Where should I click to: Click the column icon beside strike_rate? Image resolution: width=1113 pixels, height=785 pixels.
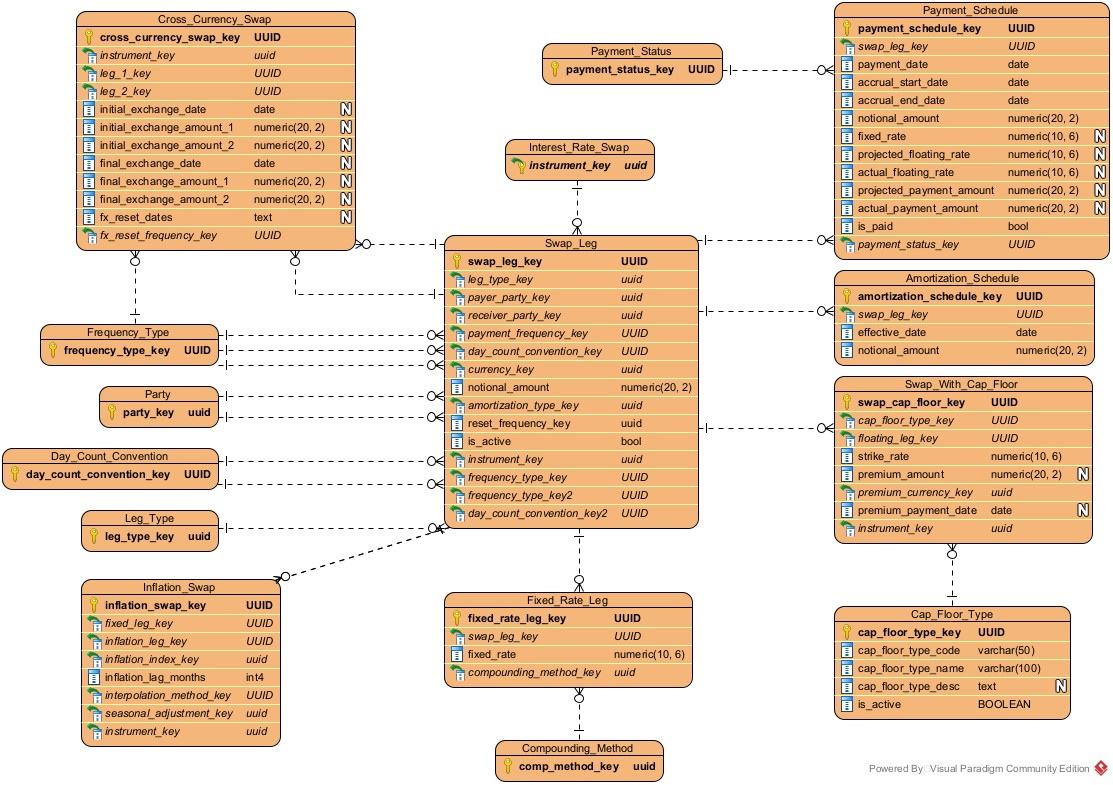click(847, 457)
